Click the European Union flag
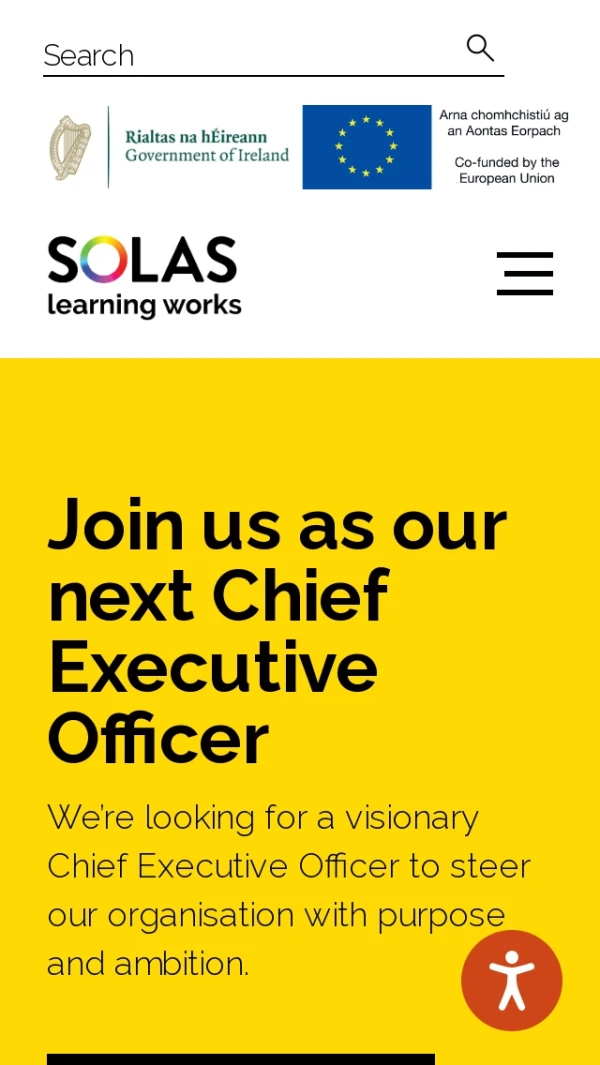This screenshot has width=600, height=1065. 367,147
